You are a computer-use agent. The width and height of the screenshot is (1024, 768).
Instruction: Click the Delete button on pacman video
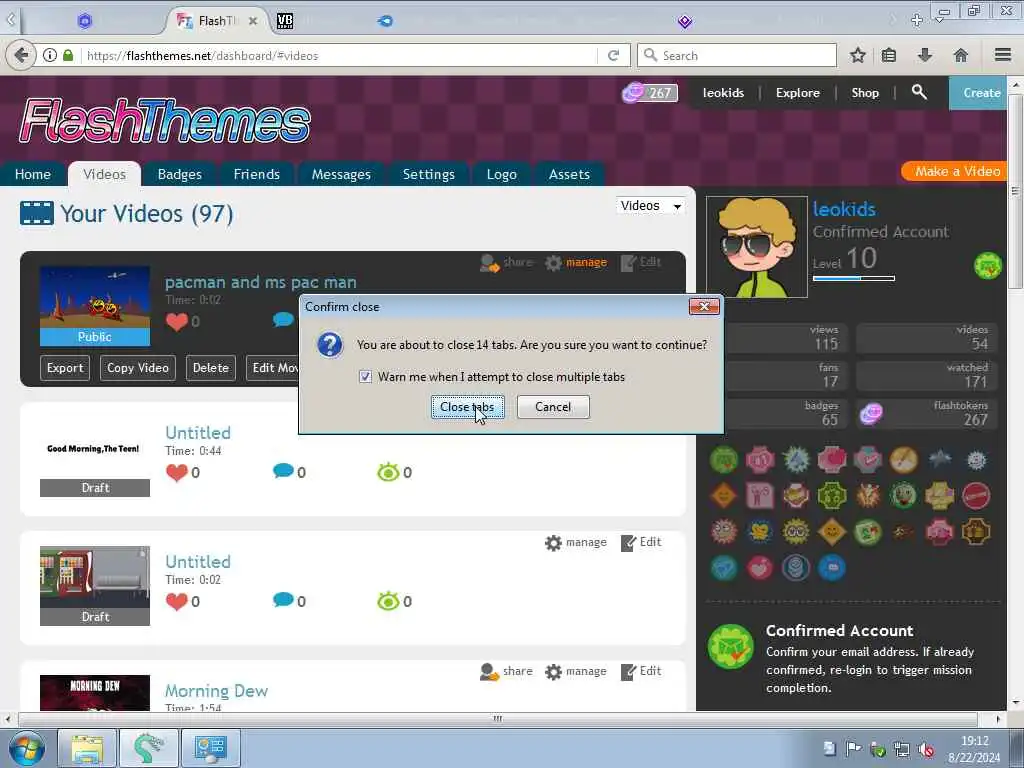pyautogui.click(x=210, y=368)
